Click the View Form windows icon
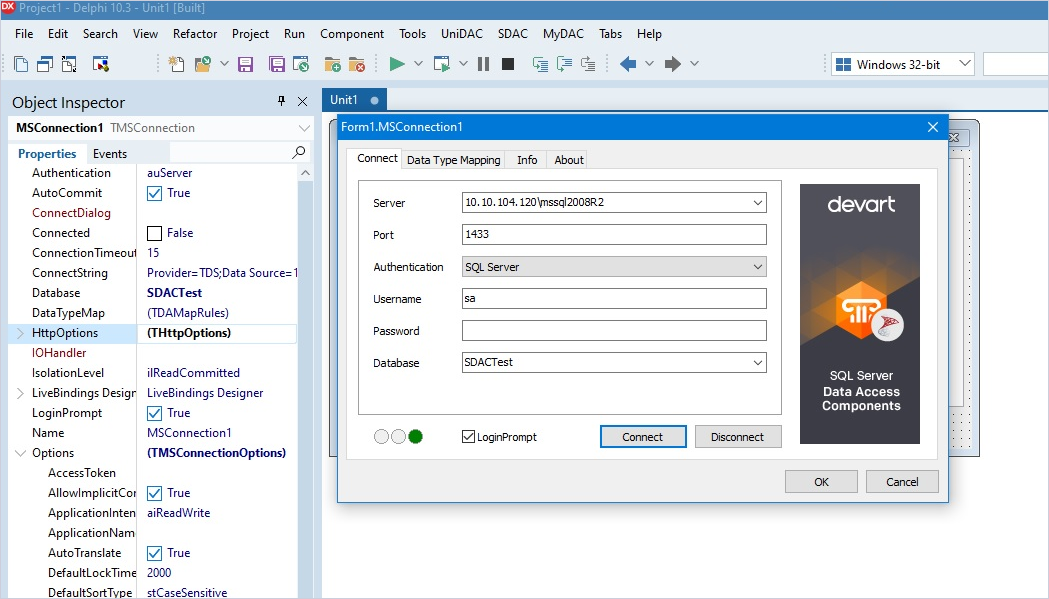This screenshot has width=1049, height=599. (x=45, y=64)
